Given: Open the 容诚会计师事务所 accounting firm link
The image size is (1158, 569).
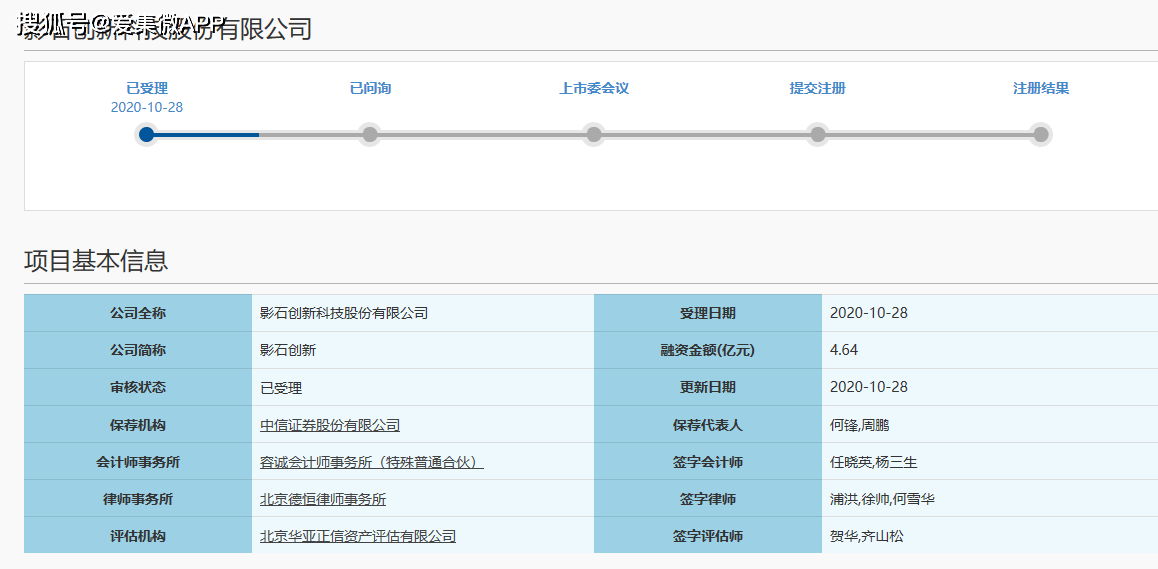Looking at the screenshot, I should (x=371, y=463).
